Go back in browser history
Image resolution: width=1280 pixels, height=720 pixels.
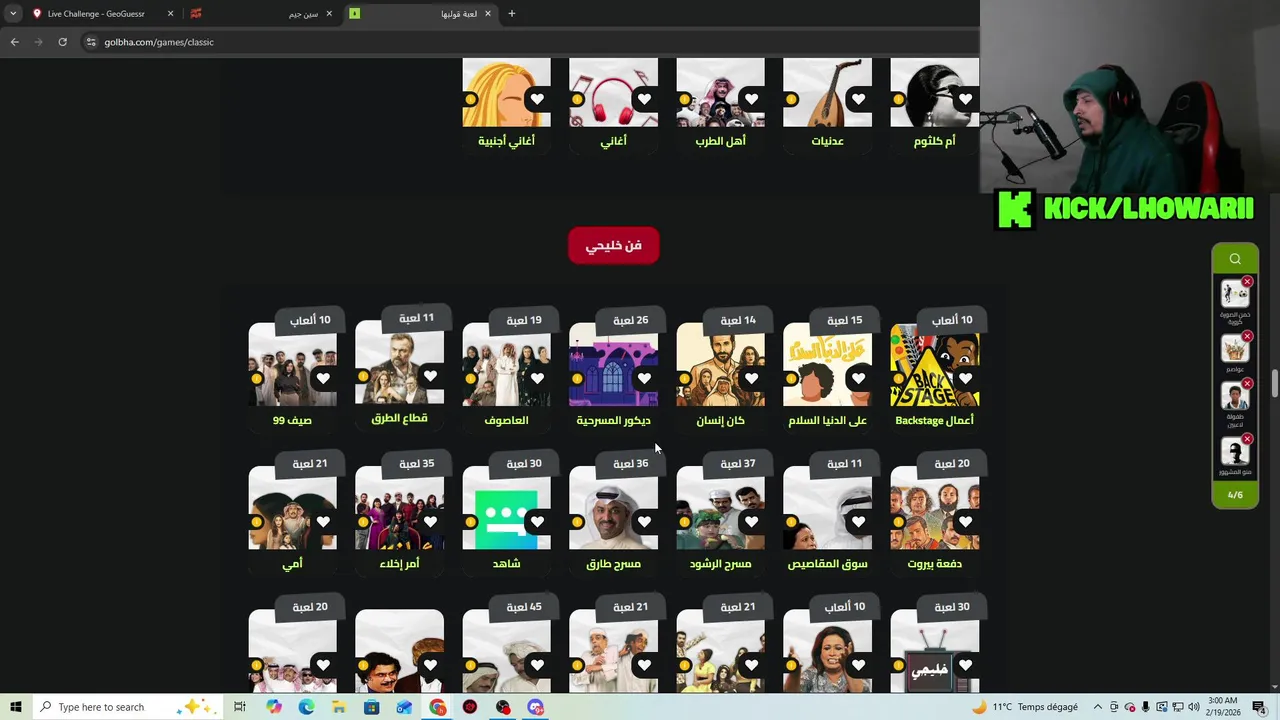click(x=14, y=42)
